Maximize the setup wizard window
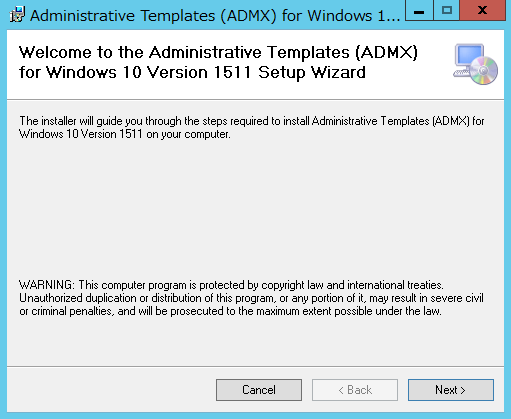The image size is (511, 419). pyautogui.click(x=447, y=10)
